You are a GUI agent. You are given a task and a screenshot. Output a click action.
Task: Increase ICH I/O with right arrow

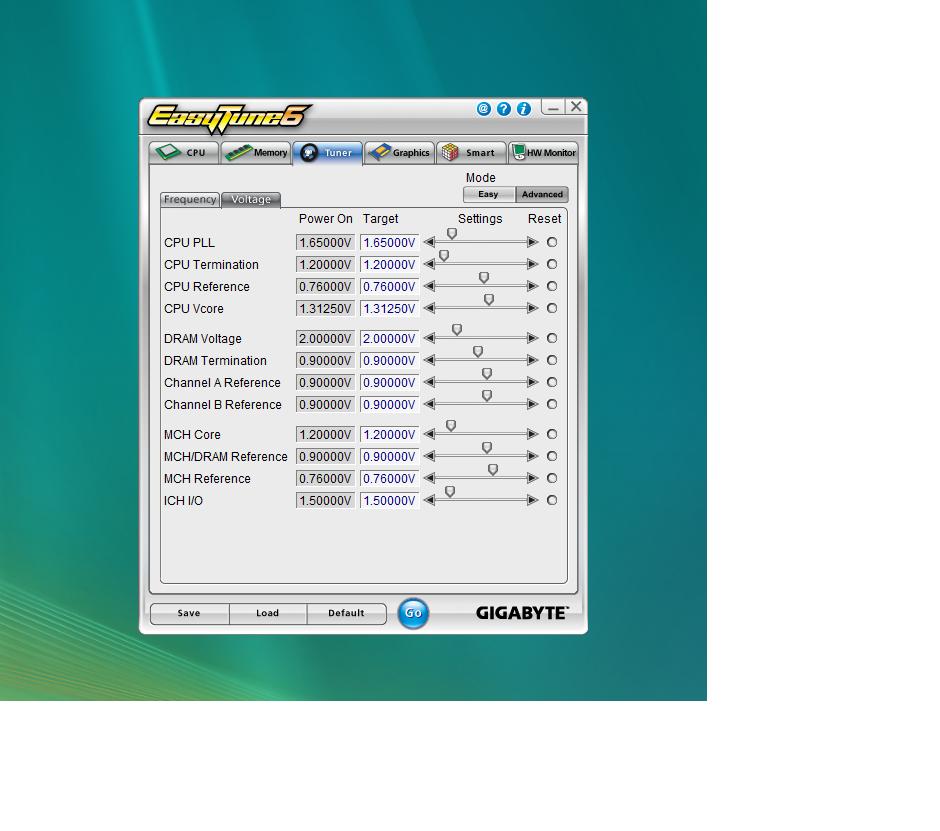pos(533,500)
